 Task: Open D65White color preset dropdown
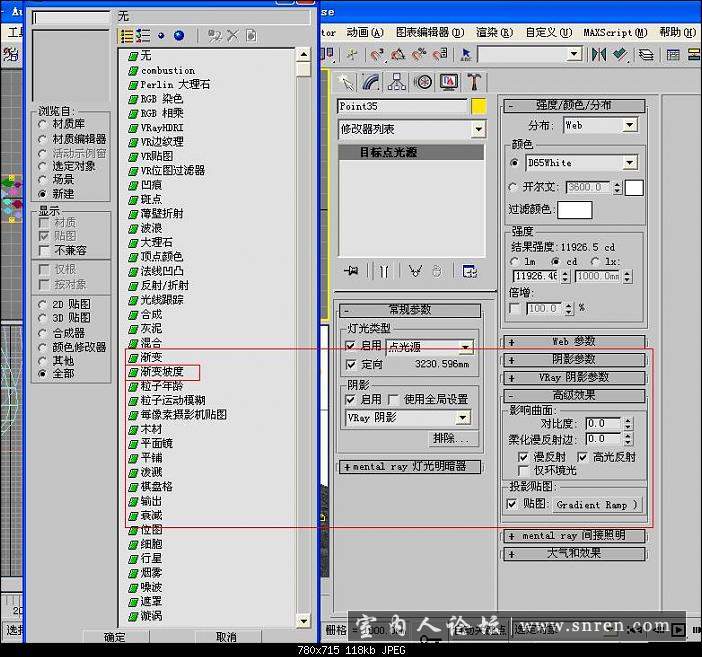(x=582, y=163)
